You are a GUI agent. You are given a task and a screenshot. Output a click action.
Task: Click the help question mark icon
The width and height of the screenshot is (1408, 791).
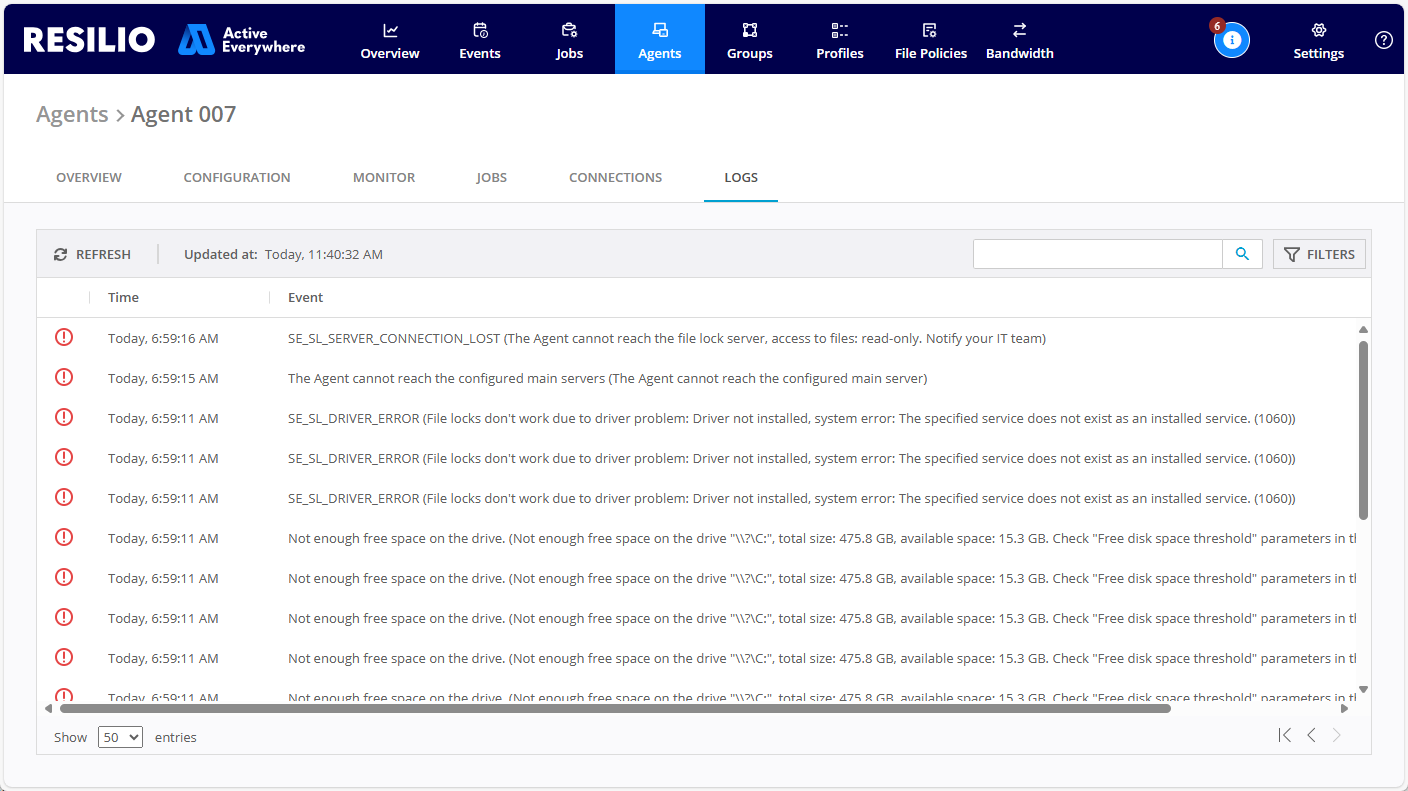[x=1383, y=40]
